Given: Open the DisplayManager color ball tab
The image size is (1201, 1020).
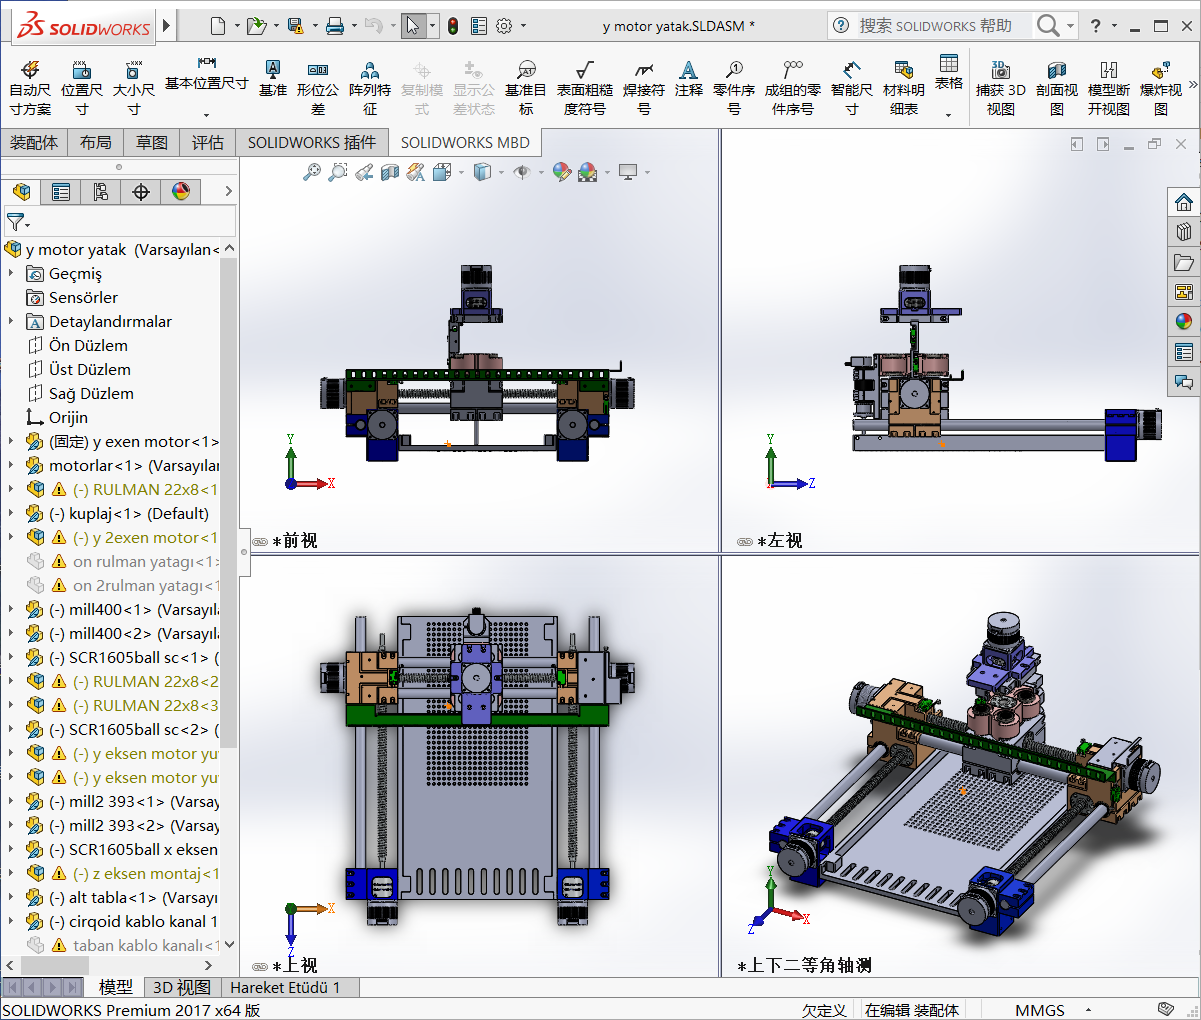Looking at the screenshot, I should pyautogui.click(x=181, y=192).
